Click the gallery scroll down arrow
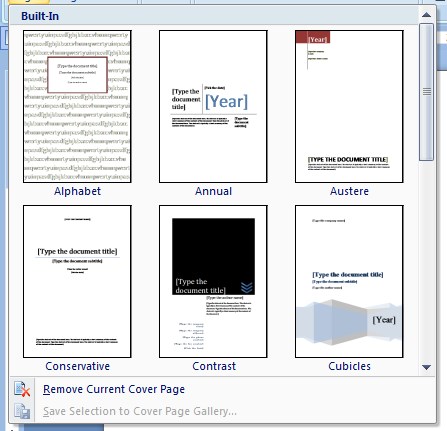The image size is (447, 431). coord(426,367)
